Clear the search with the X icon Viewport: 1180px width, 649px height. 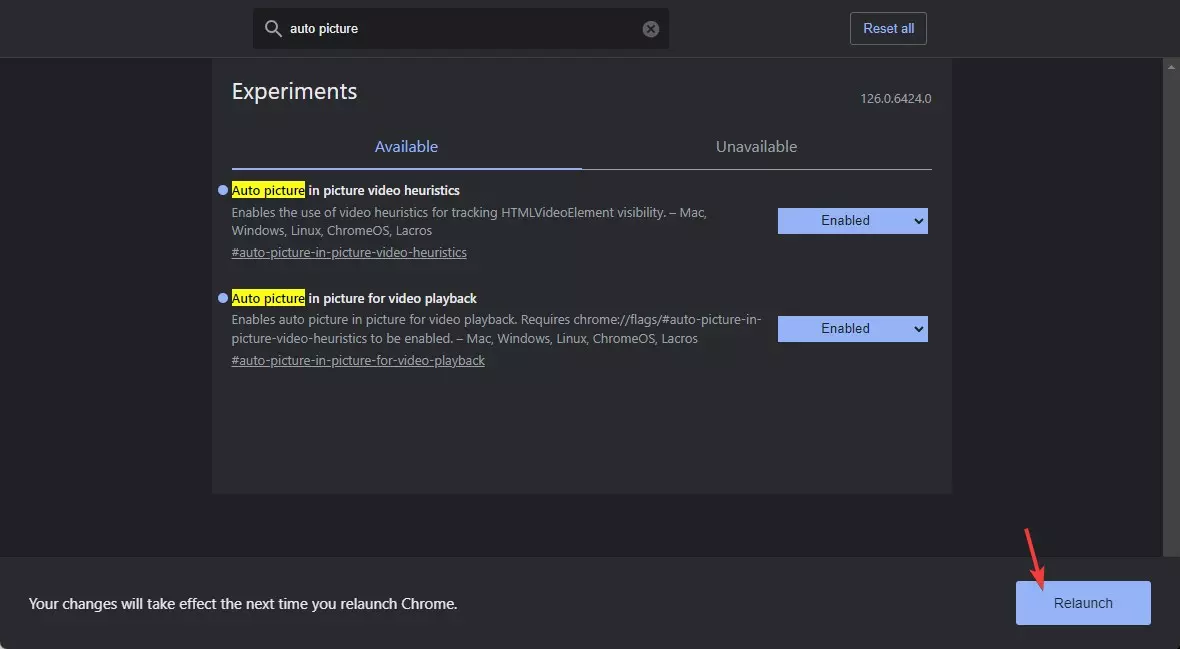click(650, 28)
